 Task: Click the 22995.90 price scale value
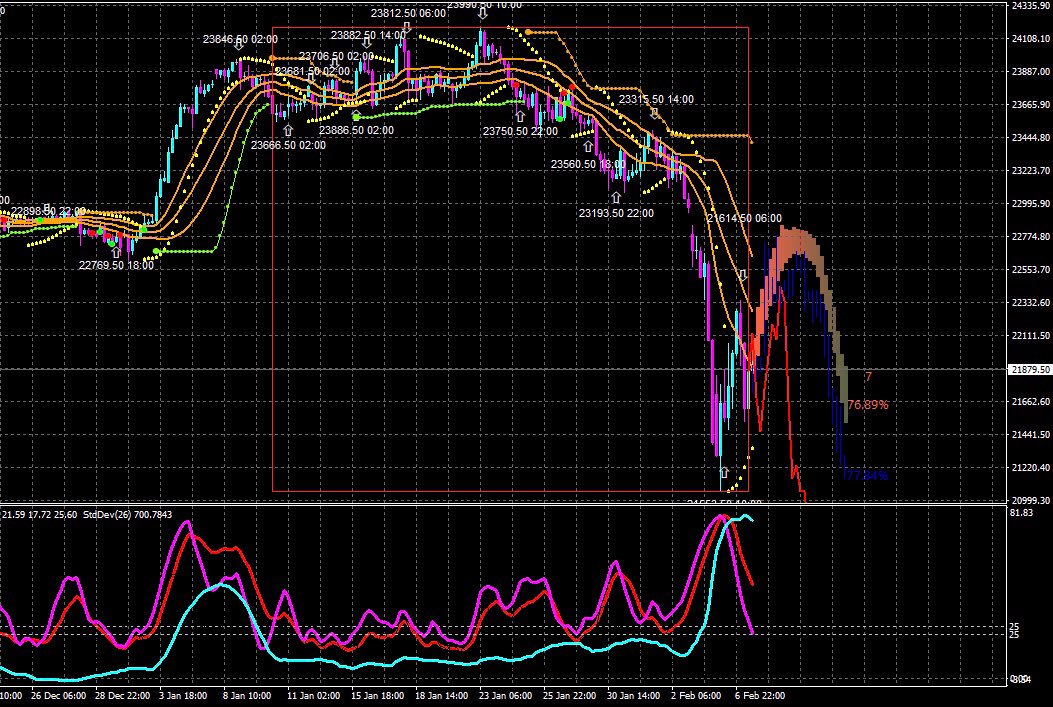tap(1030, 203)
